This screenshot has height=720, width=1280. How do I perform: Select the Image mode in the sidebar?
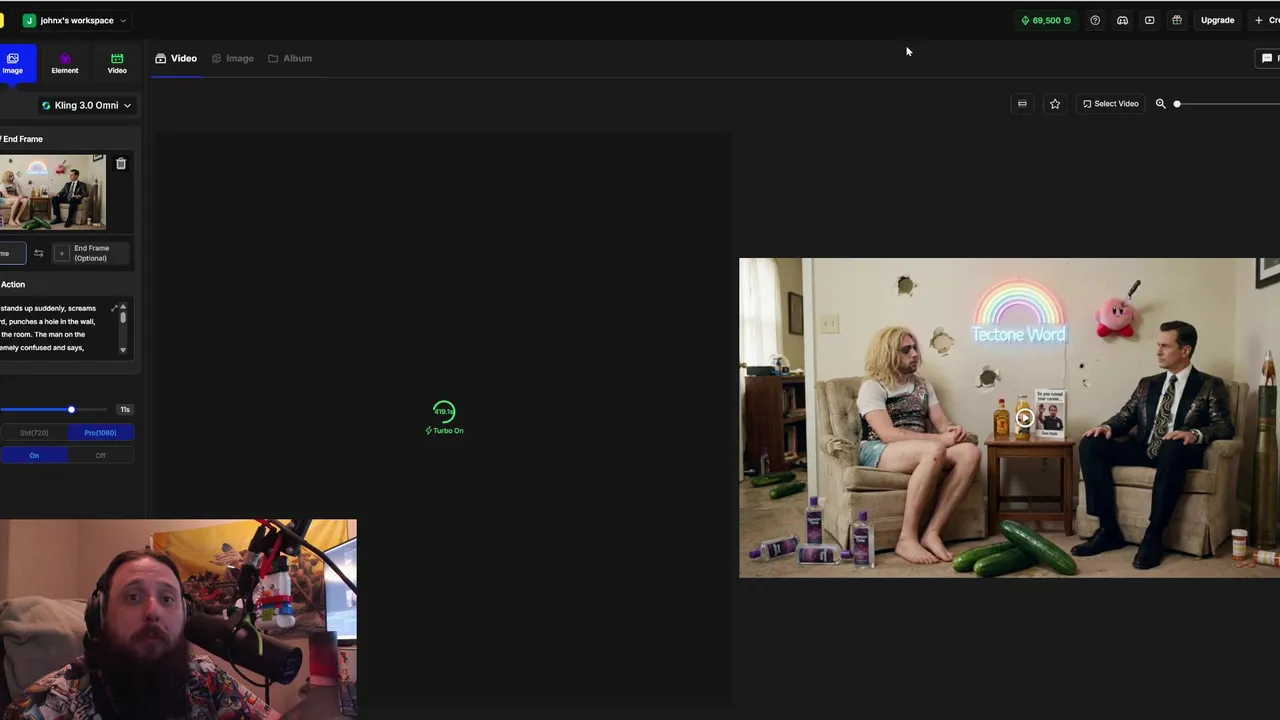[13, 63]
